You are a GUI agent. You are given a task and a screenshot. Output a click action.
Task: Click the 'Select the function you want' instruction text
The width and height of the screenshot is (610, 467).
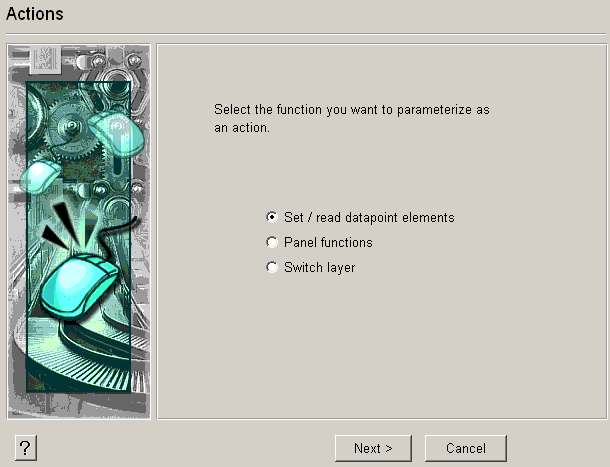[352, 118]
